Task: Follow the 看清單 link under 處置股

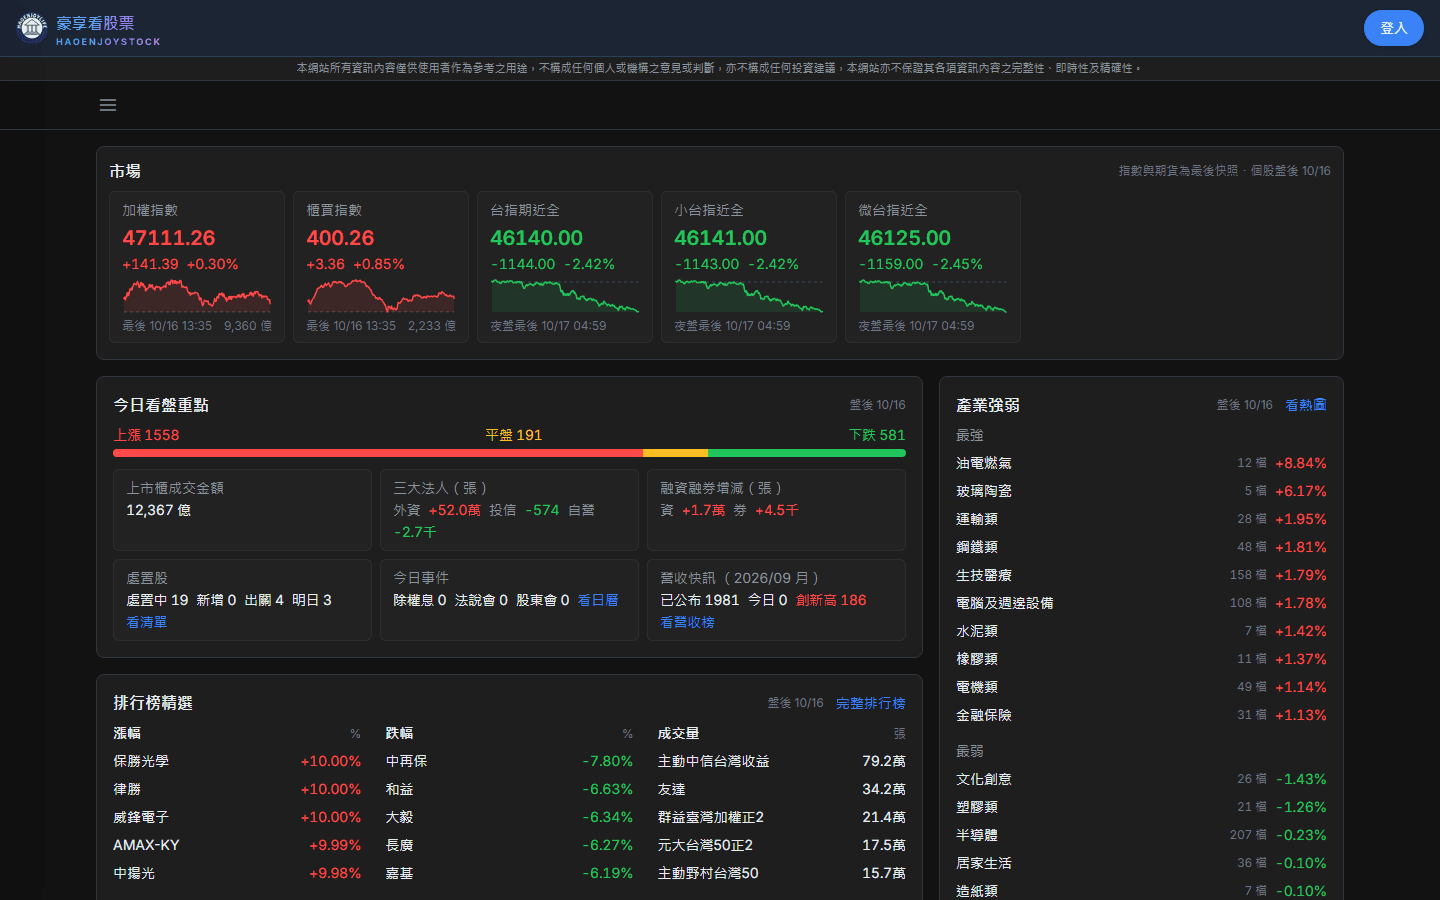Action: click(147, 622)
